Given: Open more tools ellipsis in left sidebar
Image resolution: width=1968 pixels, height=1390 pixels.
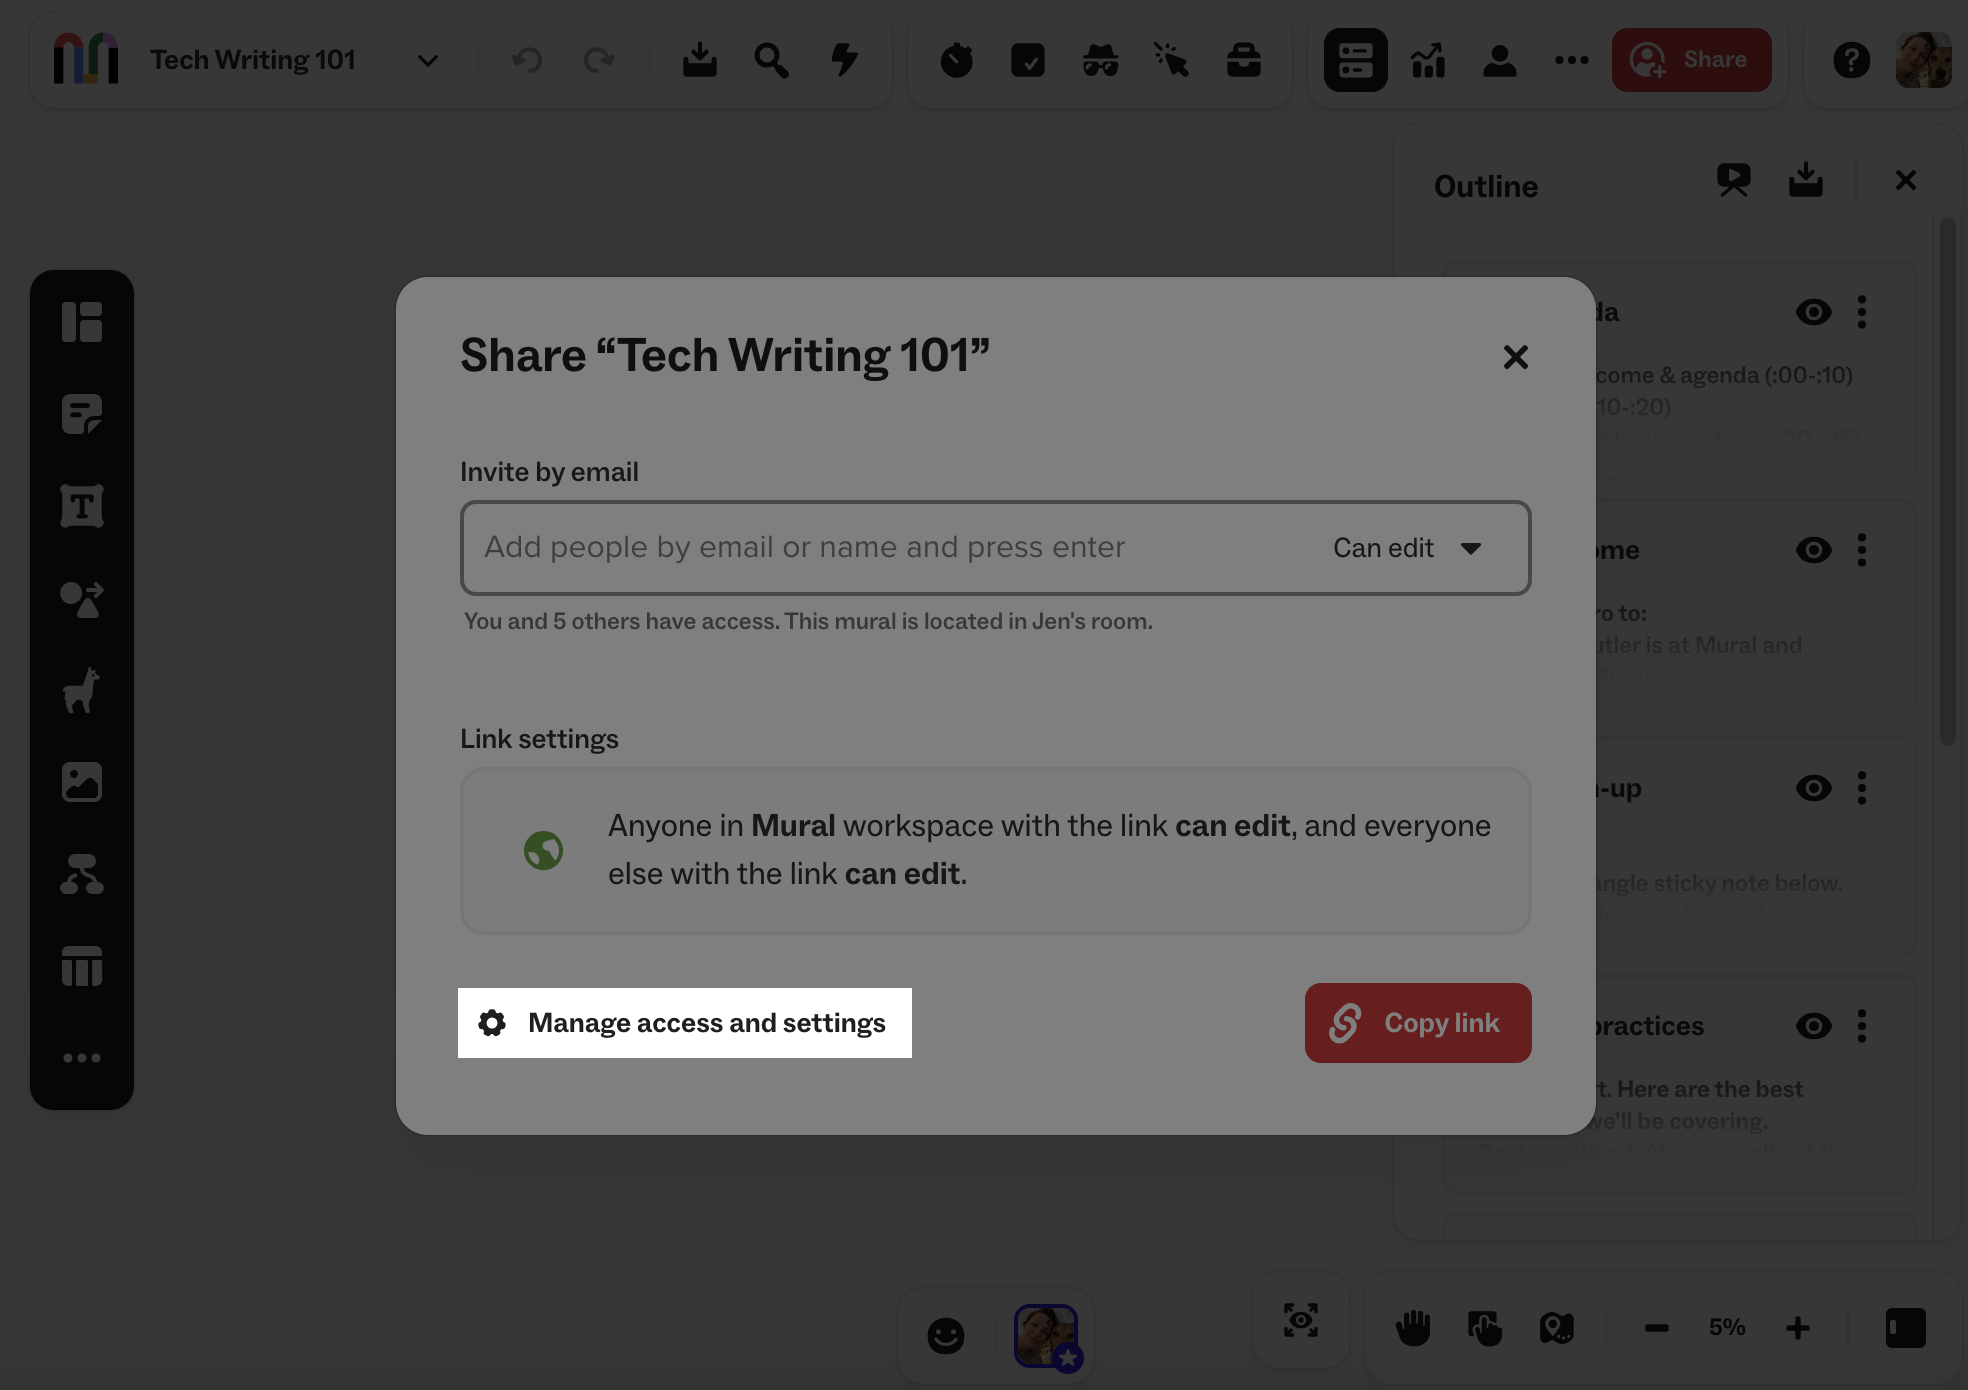Looking at the screenshot, I should pyautogui.click(x=82, y=1058).
